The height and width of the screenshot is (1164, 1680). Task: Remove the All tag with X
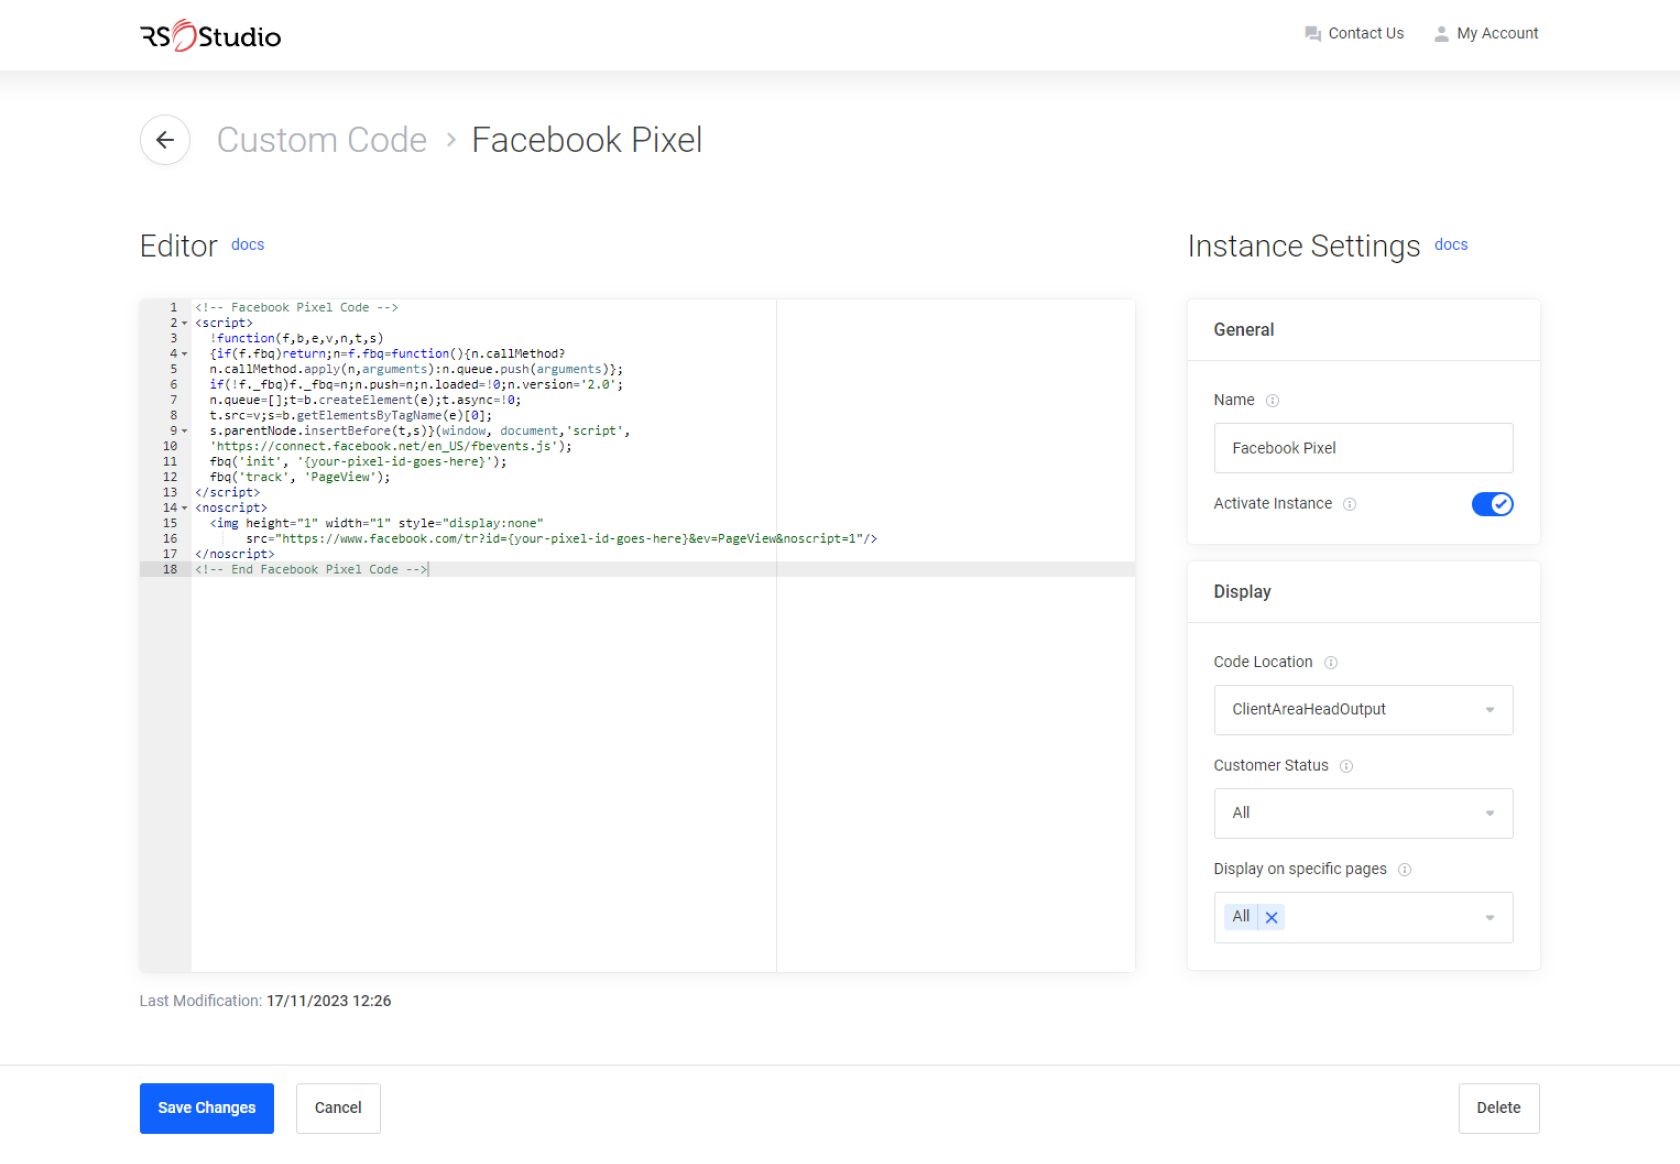(1271, 917)
